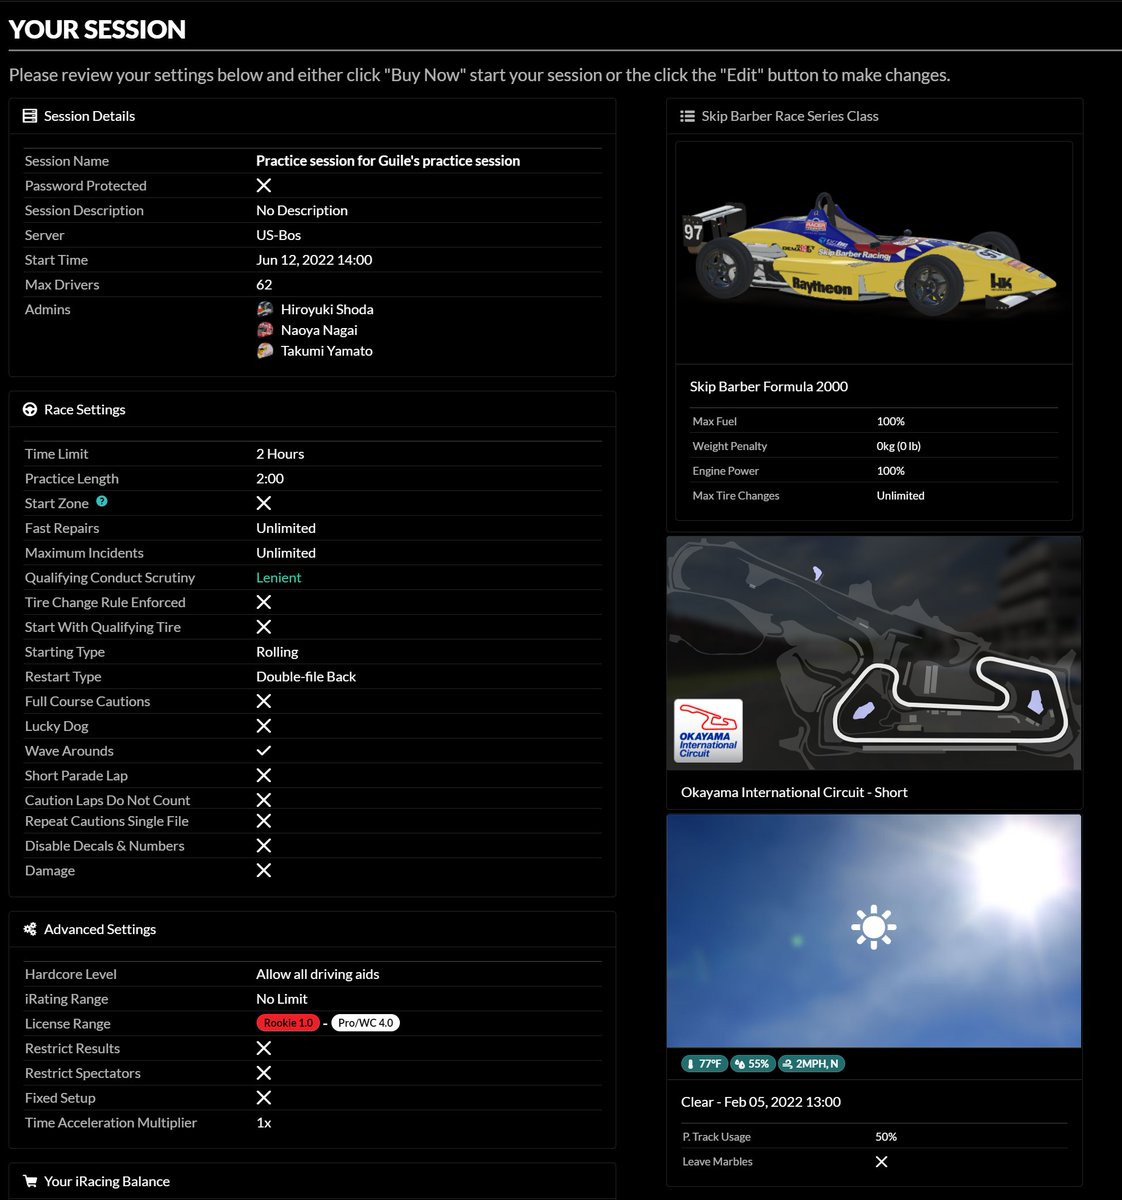Click the green Lenient scrutiny value
Viewport: 1122px width, 1200px height.
pos(278,578)
